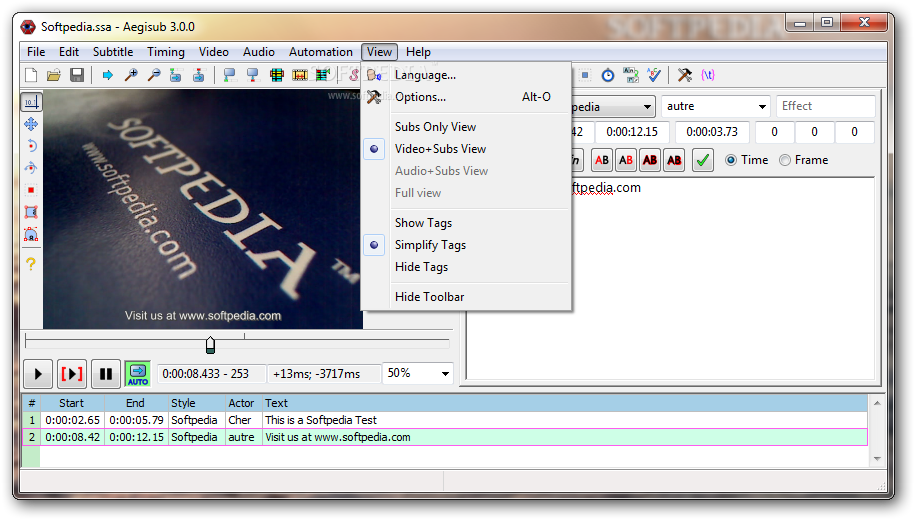This screenshot has height=520, width=915.
Task: Select visible subtitles icon
Action: click(277, 75)
